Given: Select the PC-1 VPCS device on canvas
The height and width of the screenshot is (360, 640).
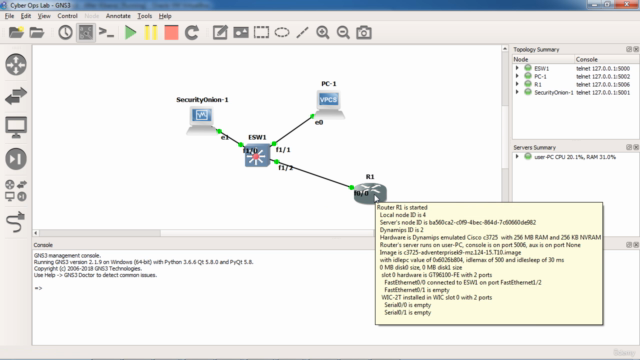Looking at the screenshot, I should 329,104.
